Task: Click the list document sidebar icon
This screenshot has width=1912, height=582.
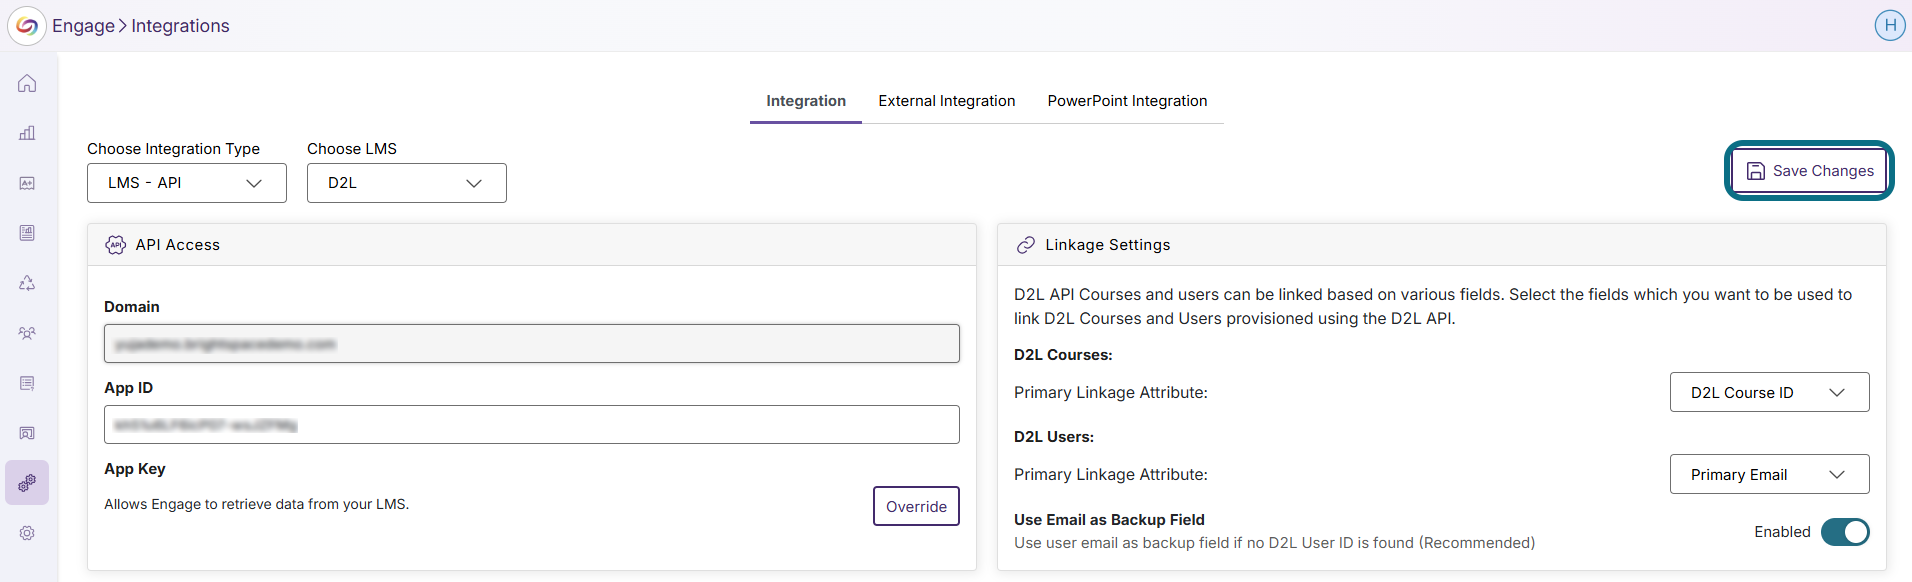Action: coord(27,383)
